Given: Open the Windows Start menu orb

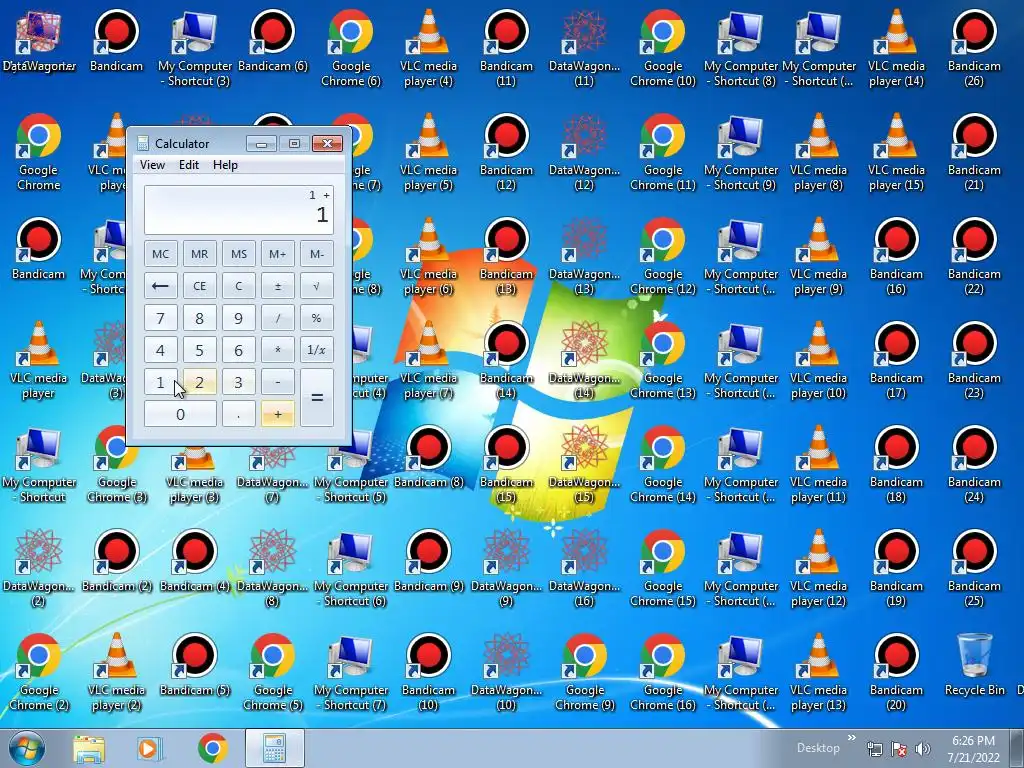Looking at the screenshot, I should tap(27, 749).
